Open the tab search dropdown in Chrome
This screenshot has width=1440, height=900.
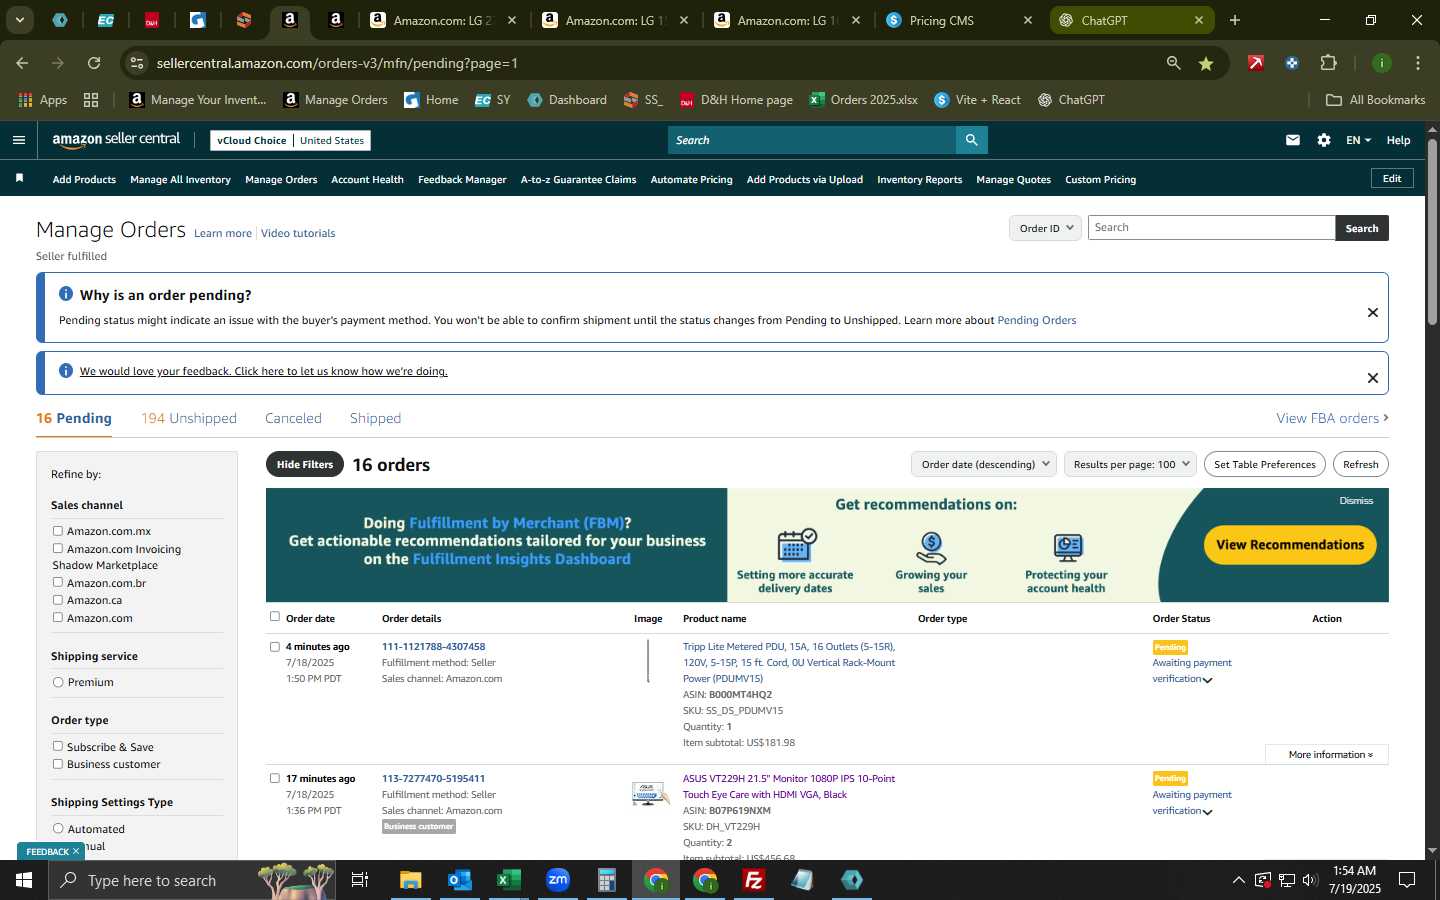tap(19, 20)
